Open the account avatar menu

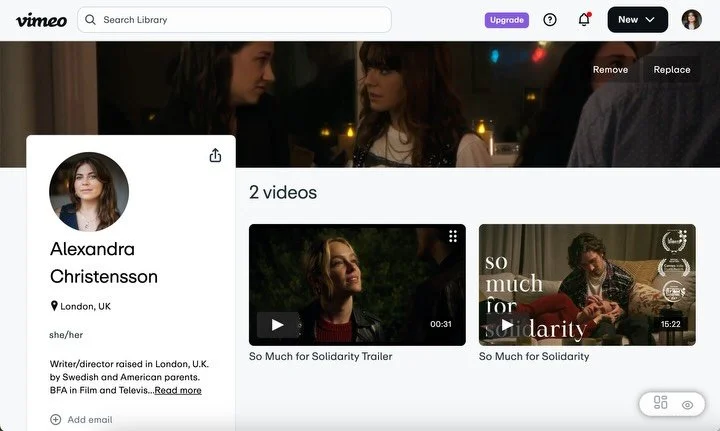[692, 20]
